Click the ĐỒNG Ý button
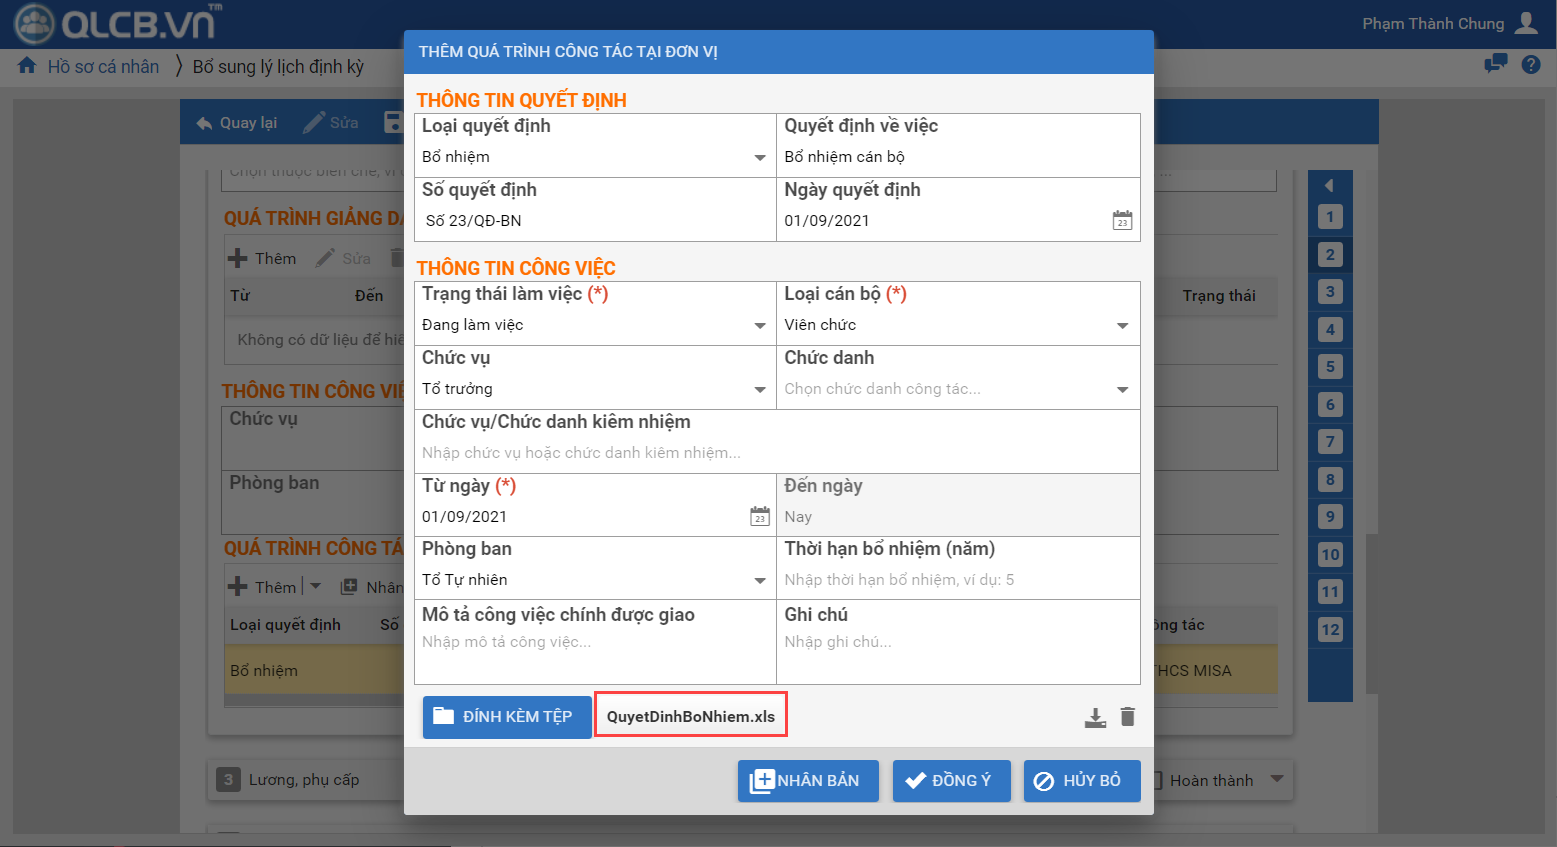1557x847 pixels. [950, 781]
